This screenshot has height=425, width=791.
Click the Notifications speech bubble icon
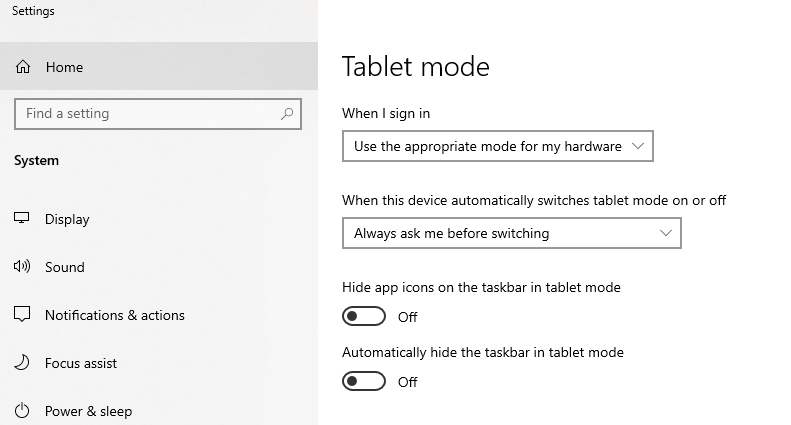click(x=22, y=314)
